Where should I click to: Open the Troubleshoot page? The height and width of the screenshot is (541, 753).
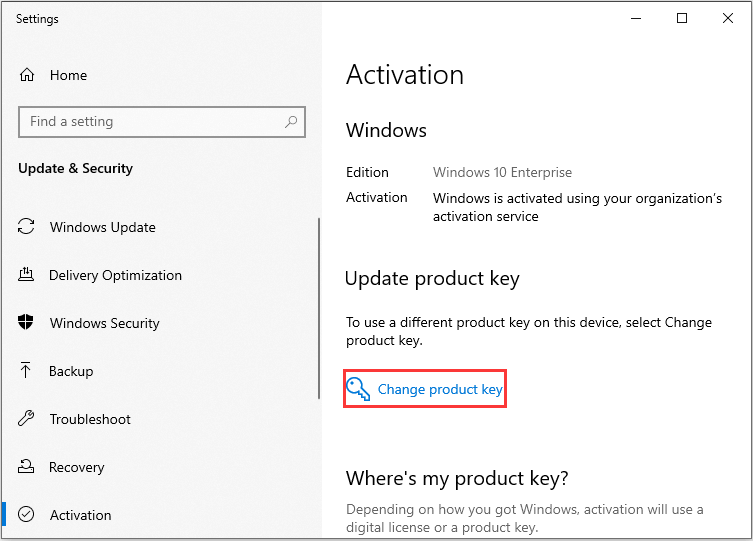pos(90,419)
